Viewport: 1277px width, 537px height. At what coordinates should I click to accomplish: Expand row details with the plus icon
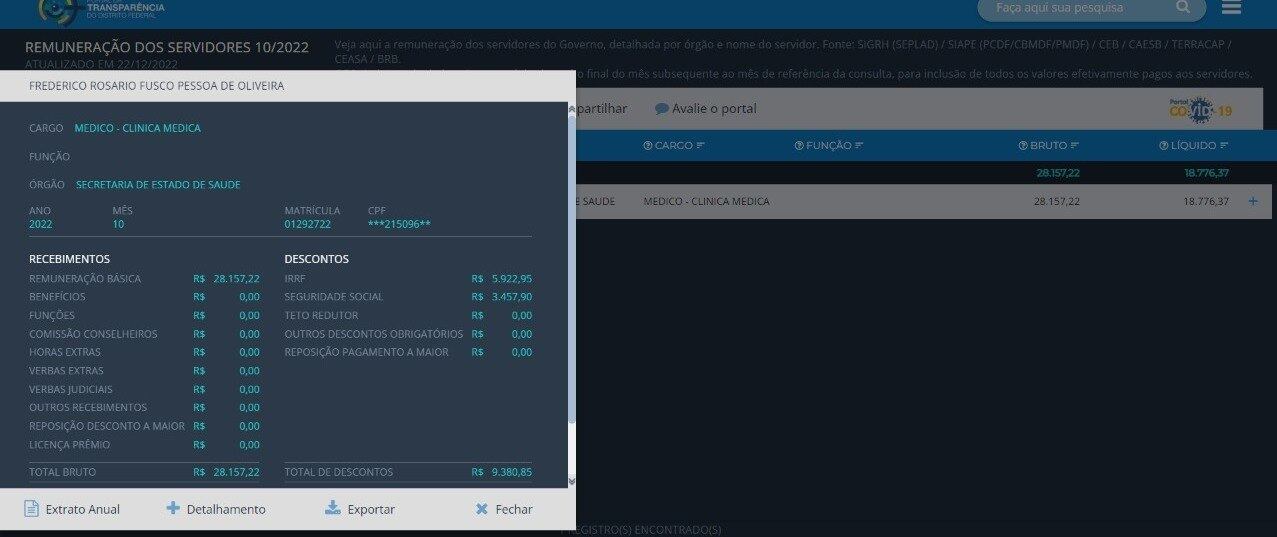click(1253, 202)
